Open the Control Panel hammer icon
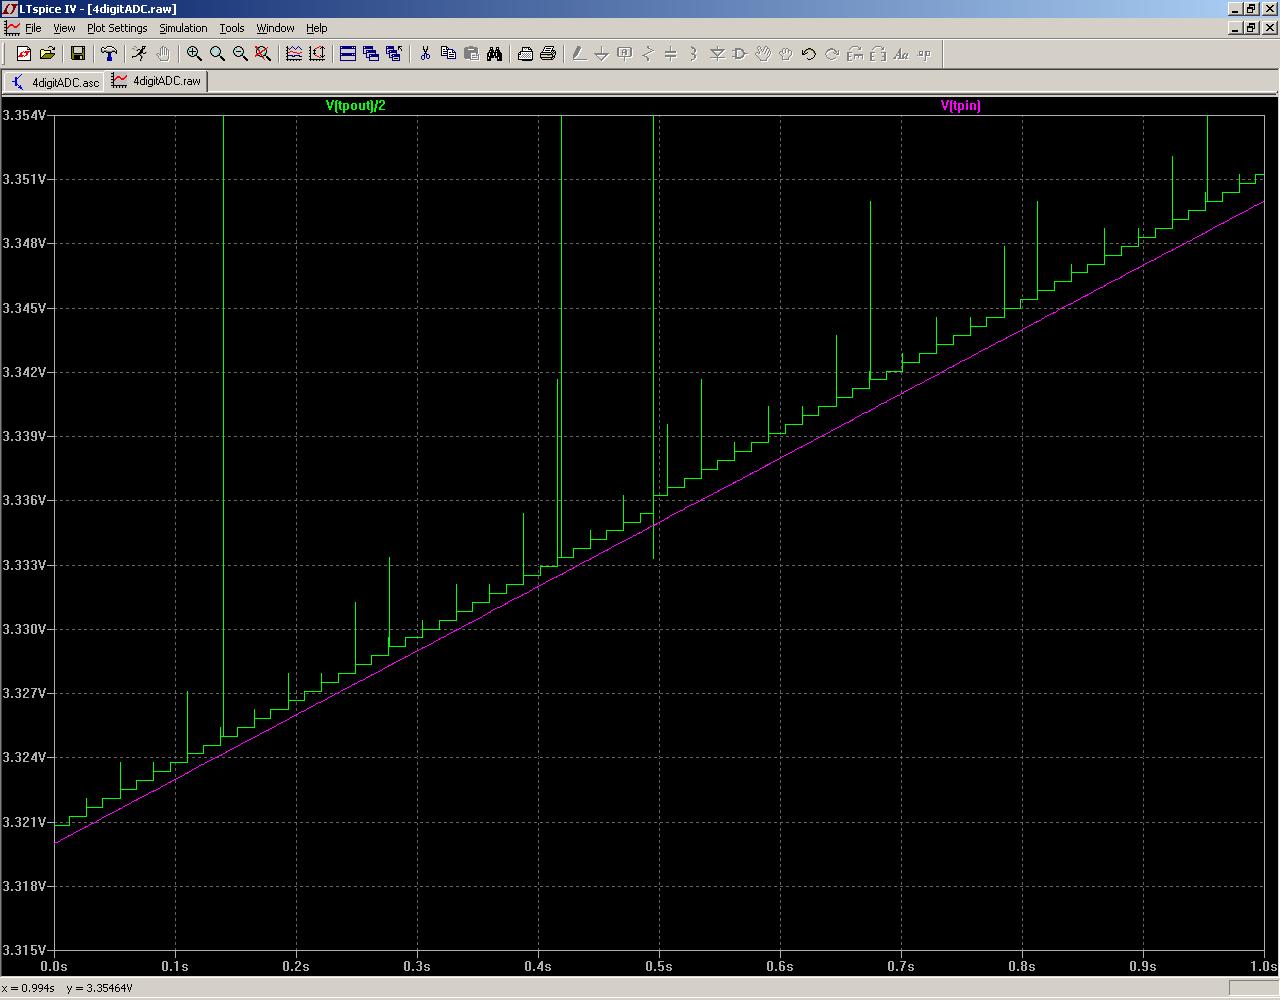 point(109,54)
